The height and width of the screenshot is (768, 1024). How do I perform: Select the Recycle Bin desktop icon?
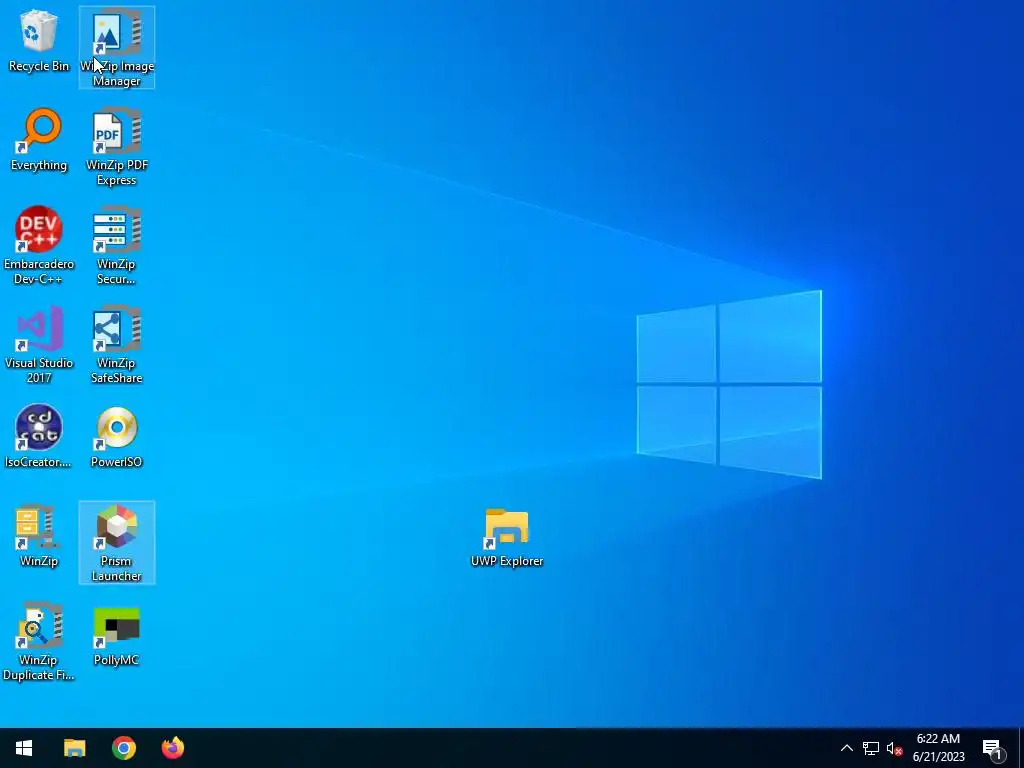pos(39,40)
